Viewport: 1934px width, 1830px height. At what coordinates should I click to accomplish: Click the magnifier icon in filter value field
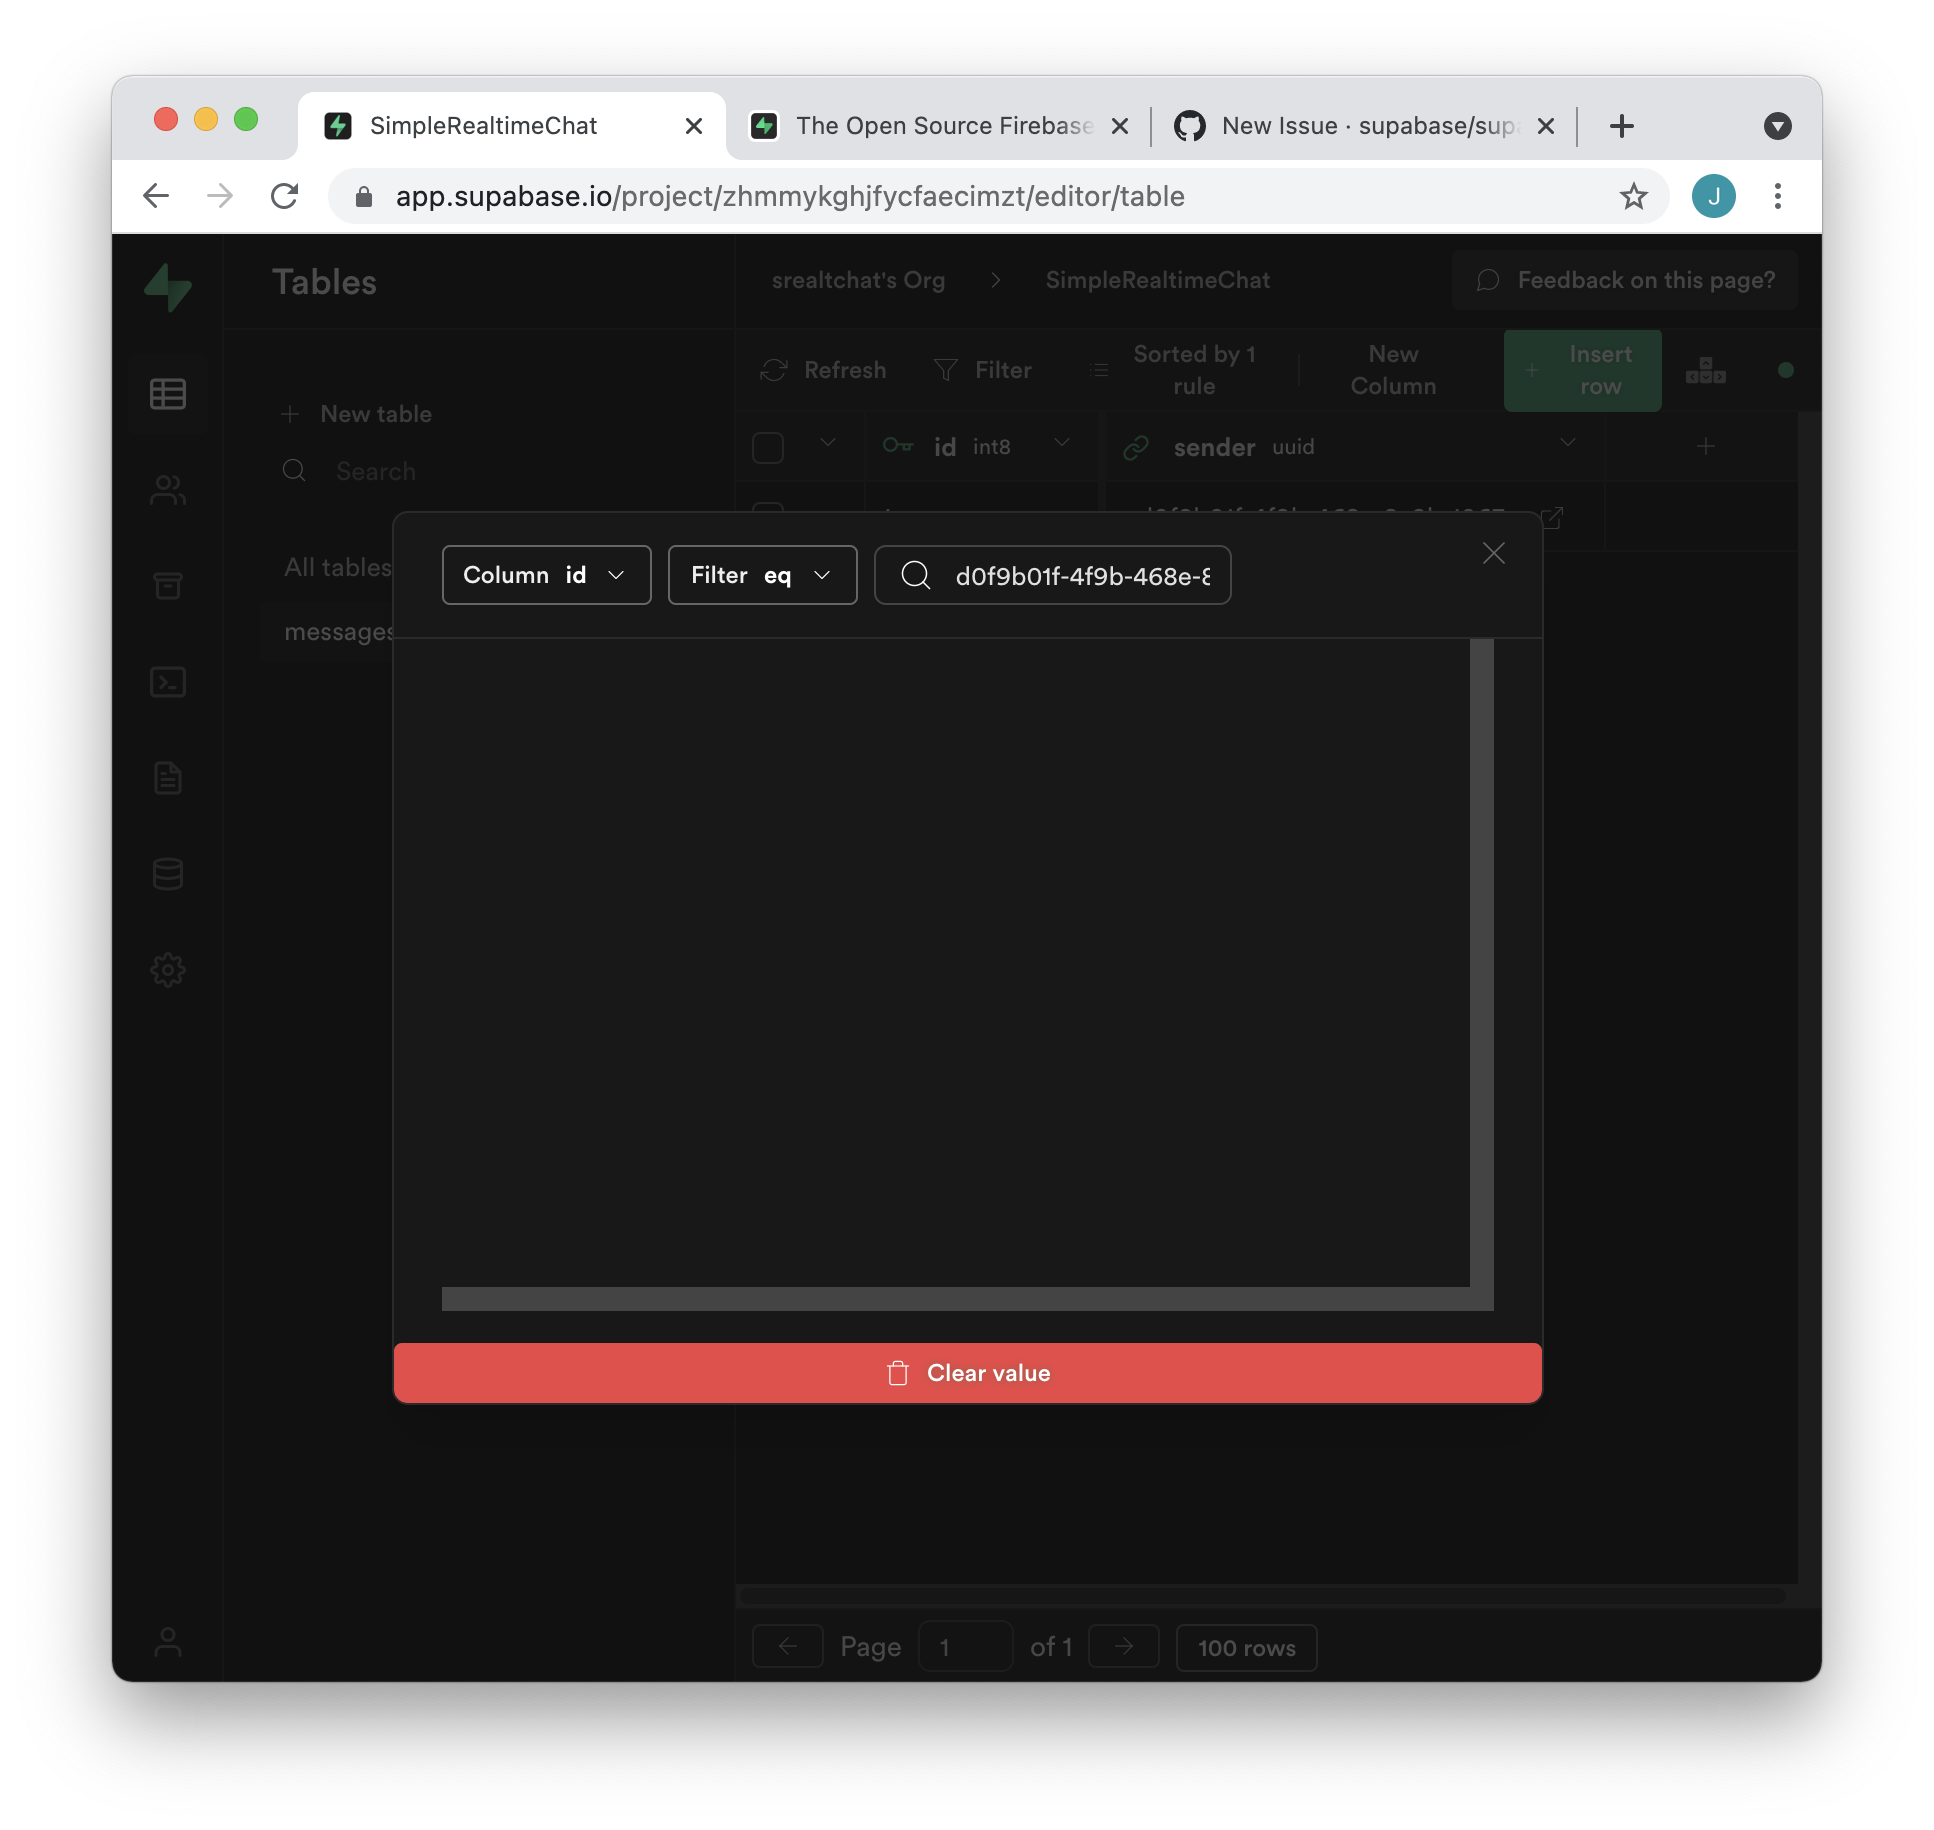coord(915,574)
